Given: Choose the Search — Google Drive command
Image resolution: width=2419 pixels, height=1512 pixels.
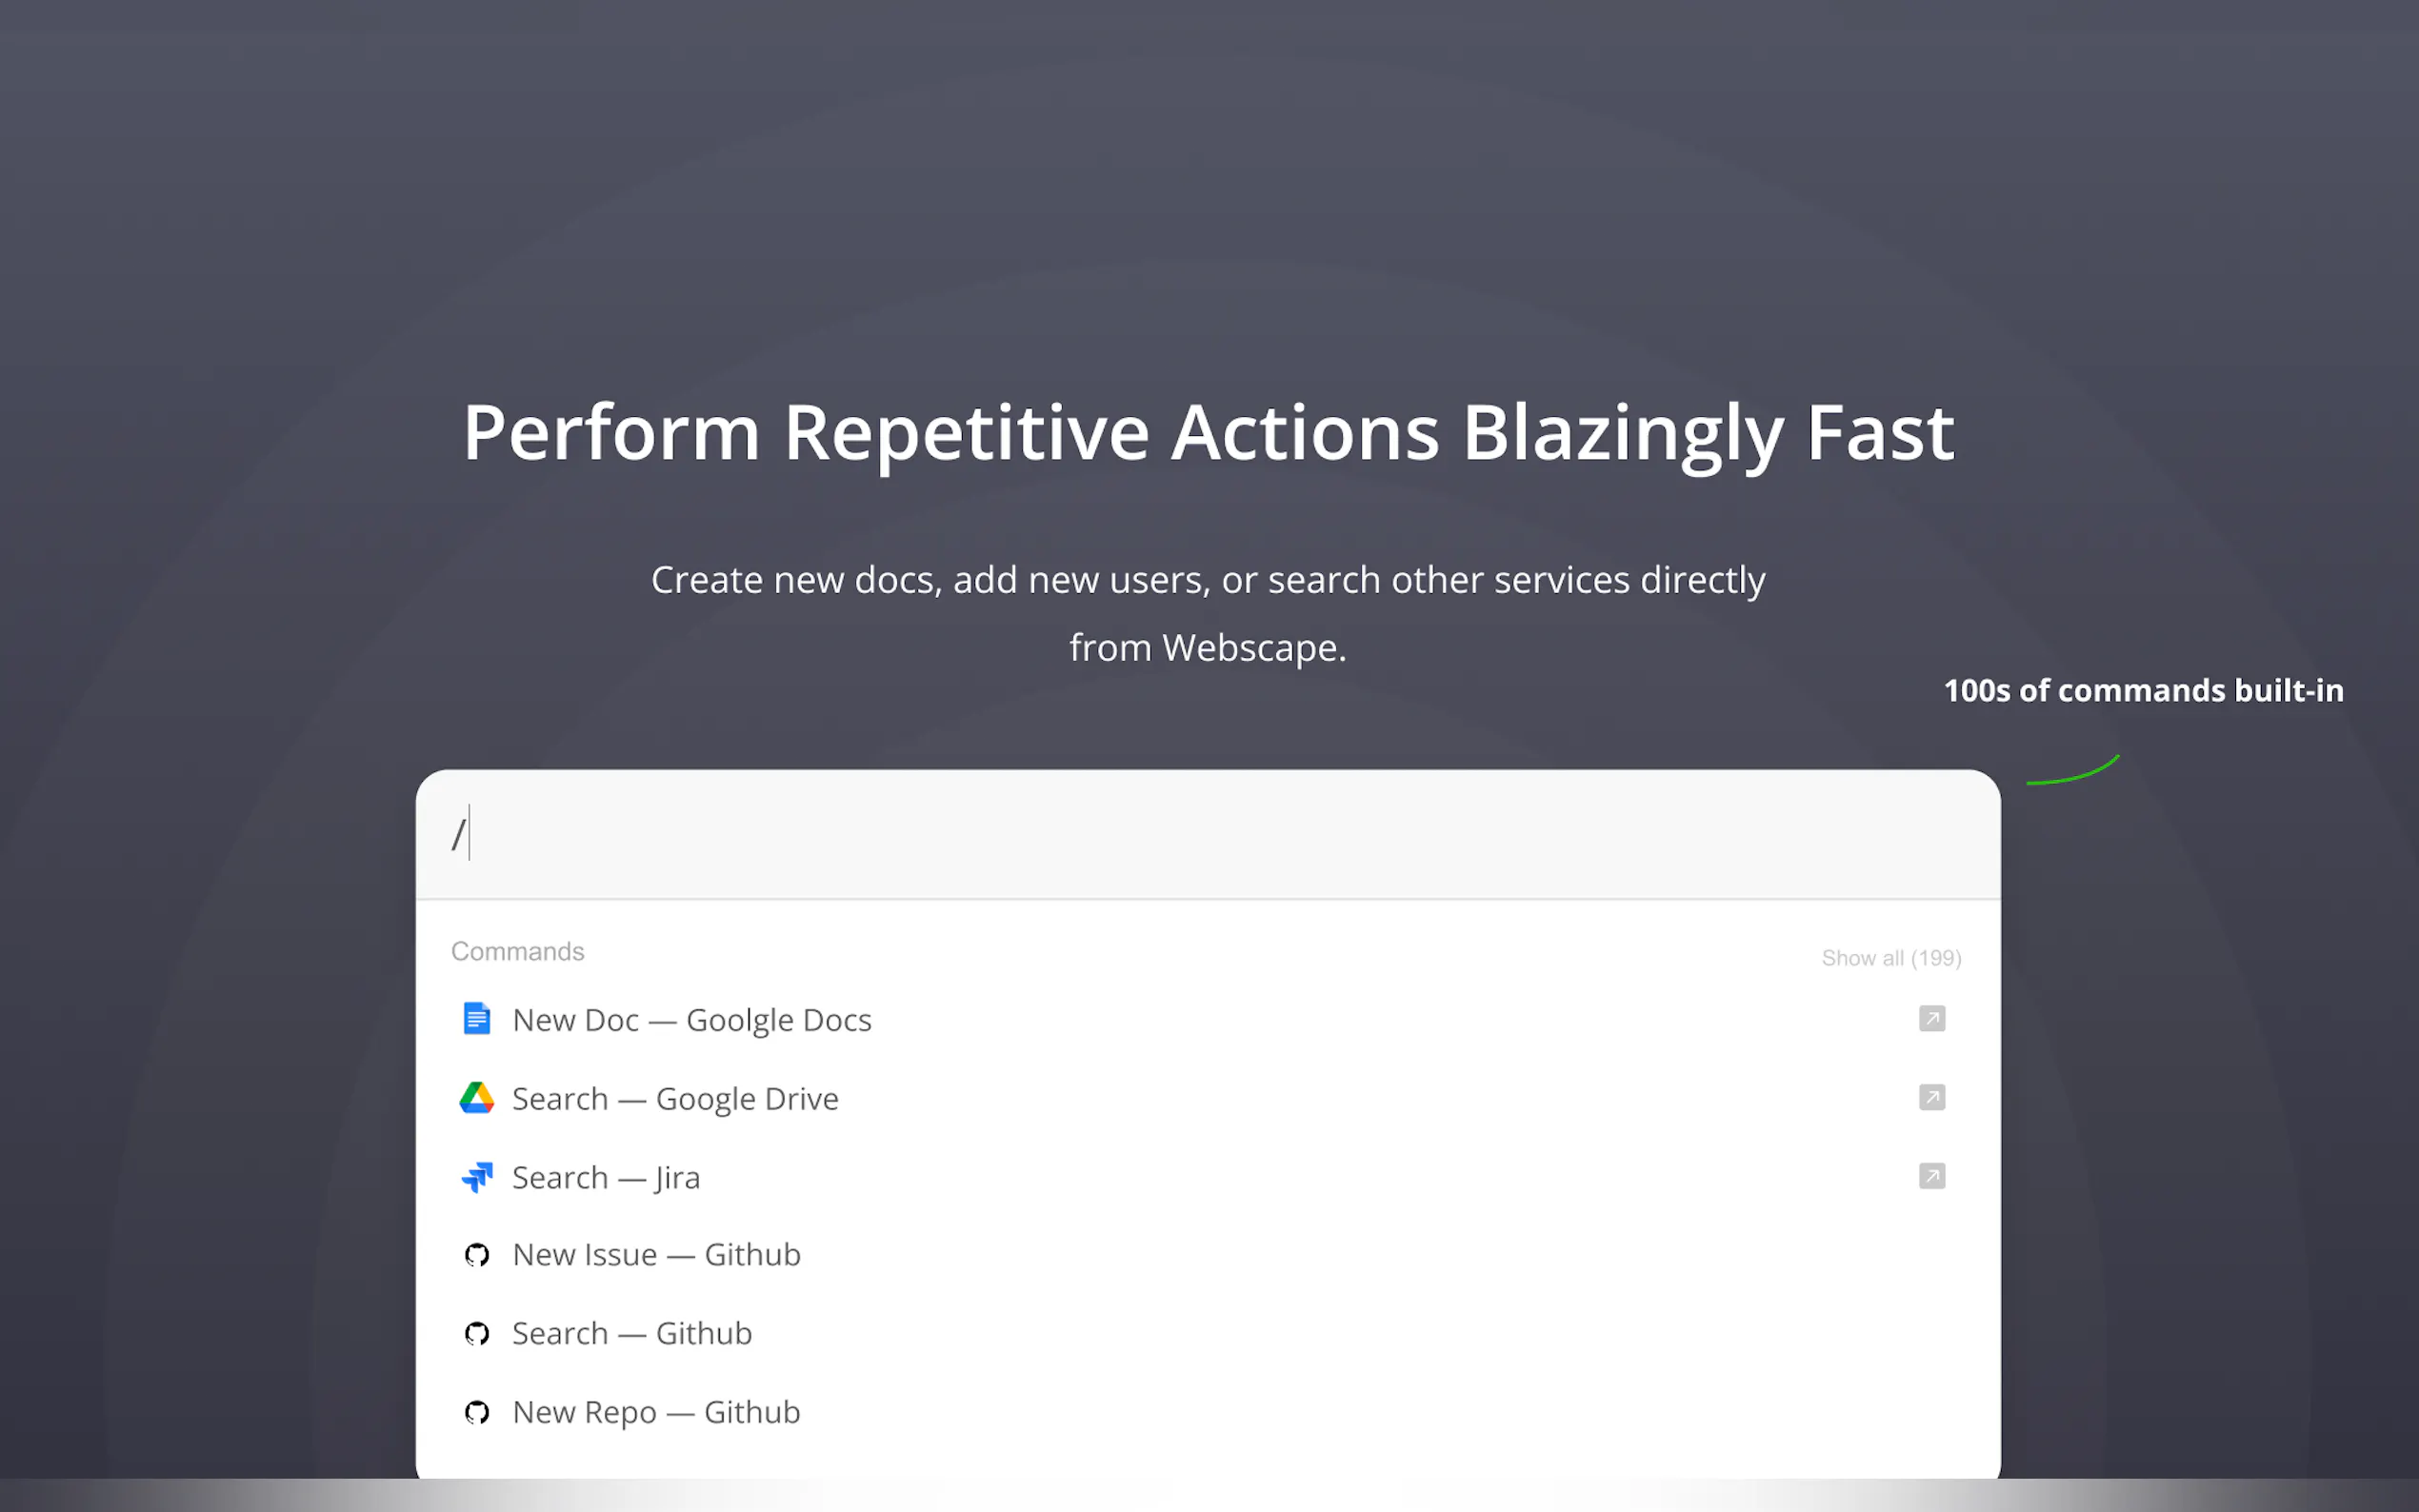Looking at the screenshot, I should pos(675,1099).
